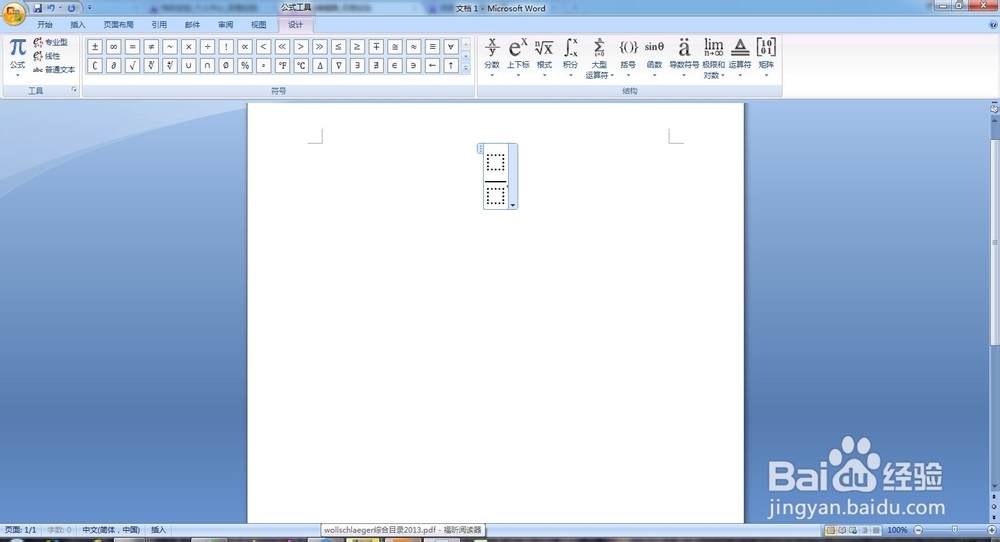This screenshot has width=1000, height=542.
Task: Select Print Layout view in status bar
Action: pyautogui.click(x=830, y=530)
